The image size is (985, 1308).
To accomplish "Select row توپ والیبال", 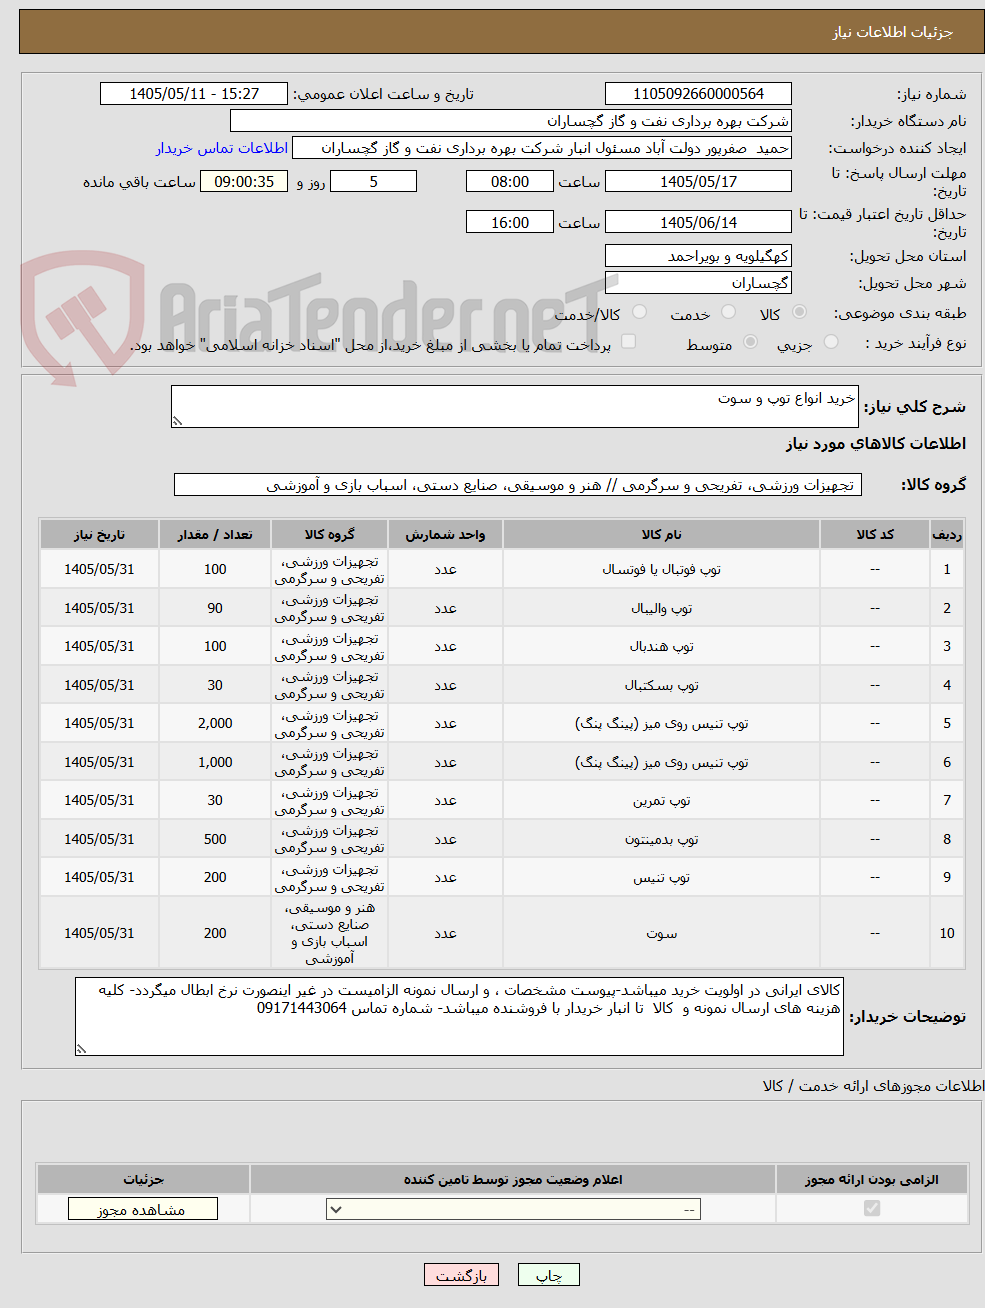I will (502, 608).
